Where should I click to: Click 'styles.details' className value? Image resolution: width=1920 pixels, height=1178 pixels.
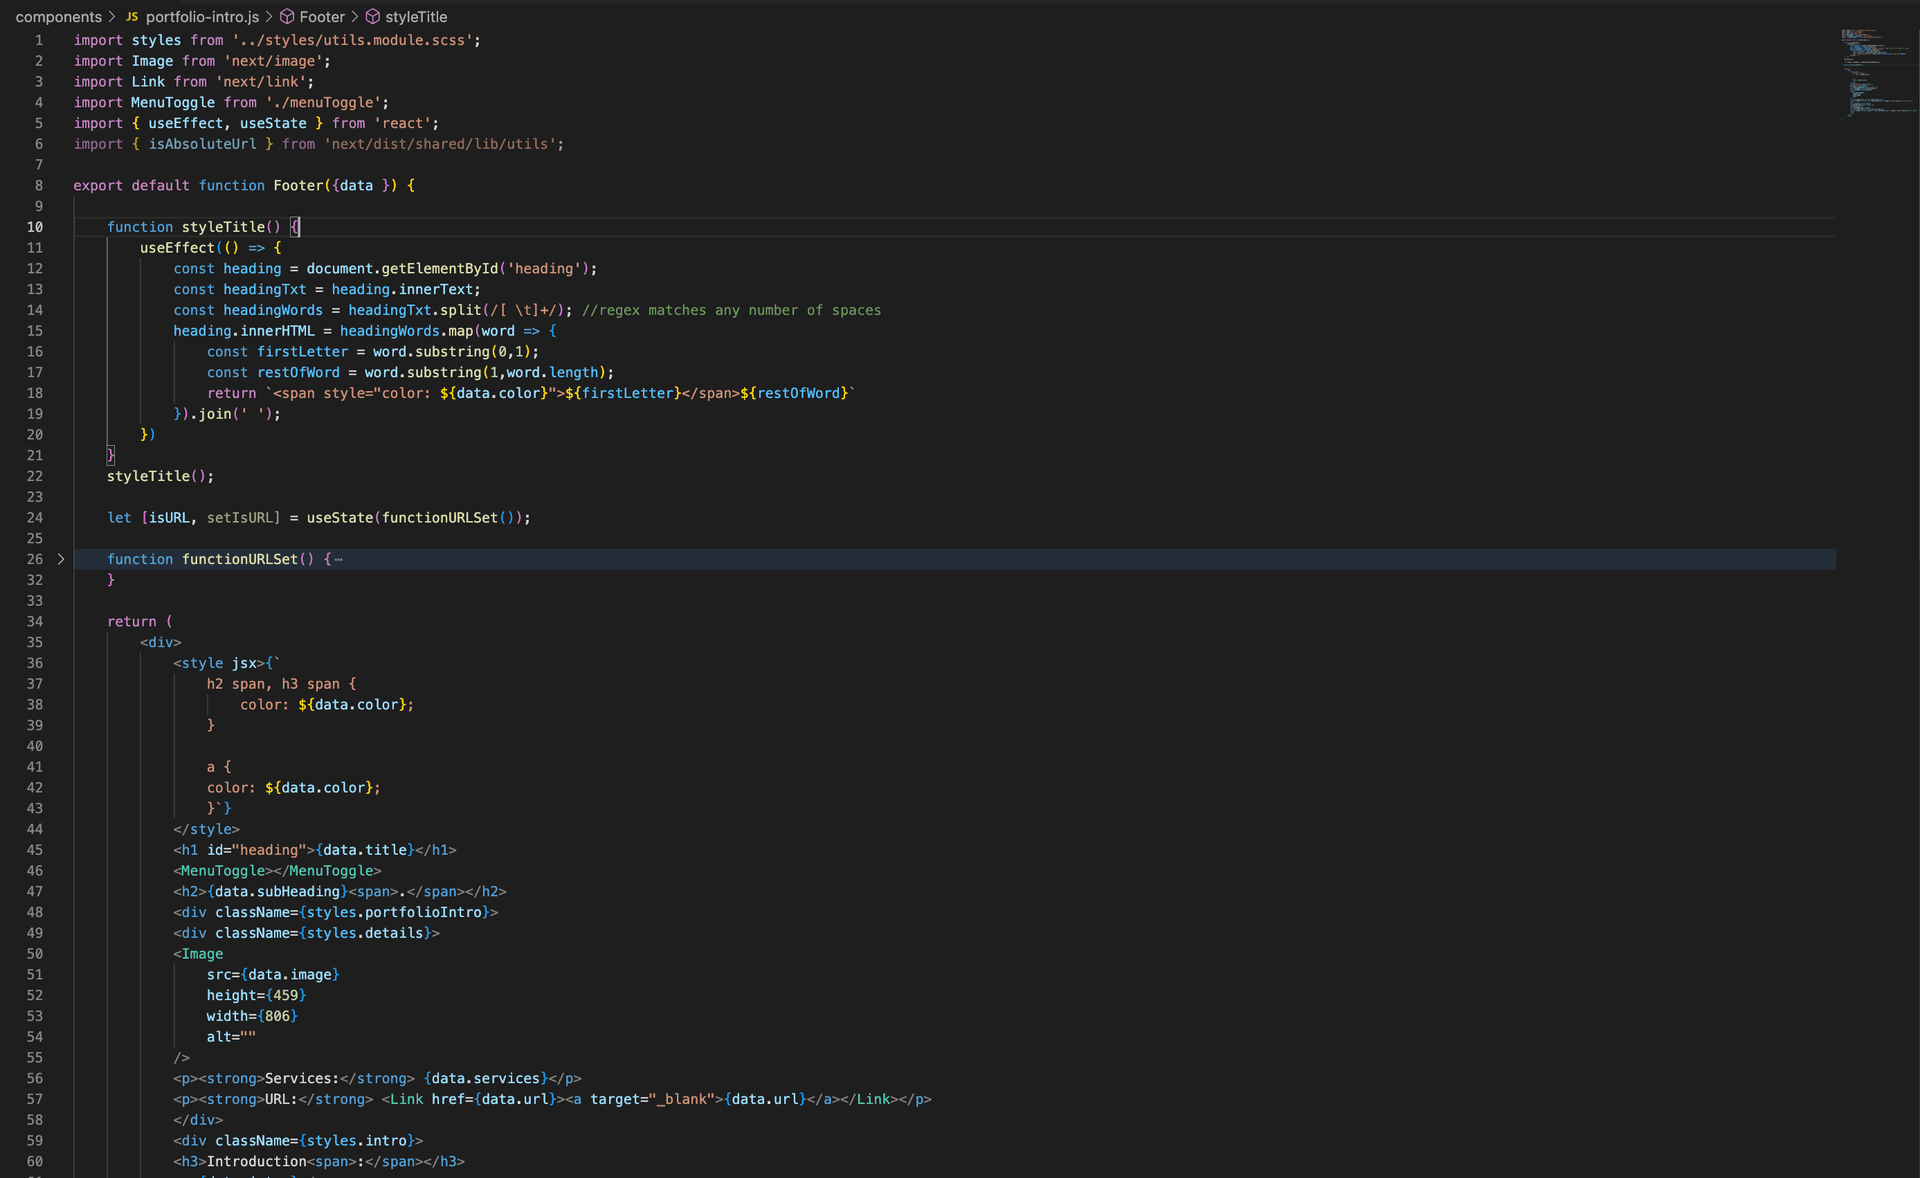(x=365, y=933)
